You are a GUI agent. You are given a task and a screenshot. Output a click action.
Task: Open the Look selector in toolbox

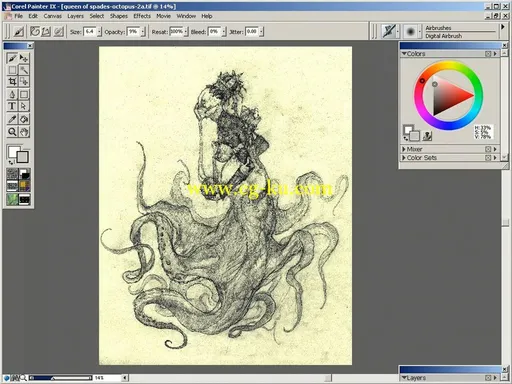(x=12, y=199)
